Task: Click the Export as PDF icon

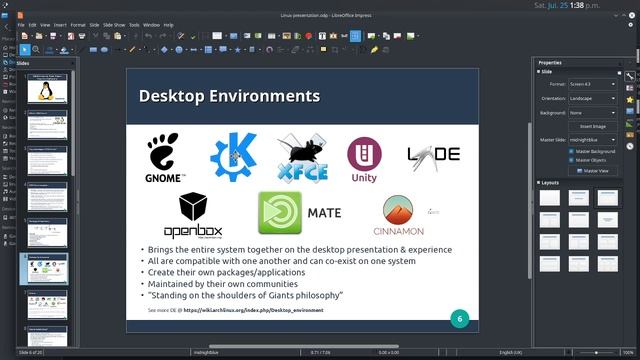Action: coord(71,36)
